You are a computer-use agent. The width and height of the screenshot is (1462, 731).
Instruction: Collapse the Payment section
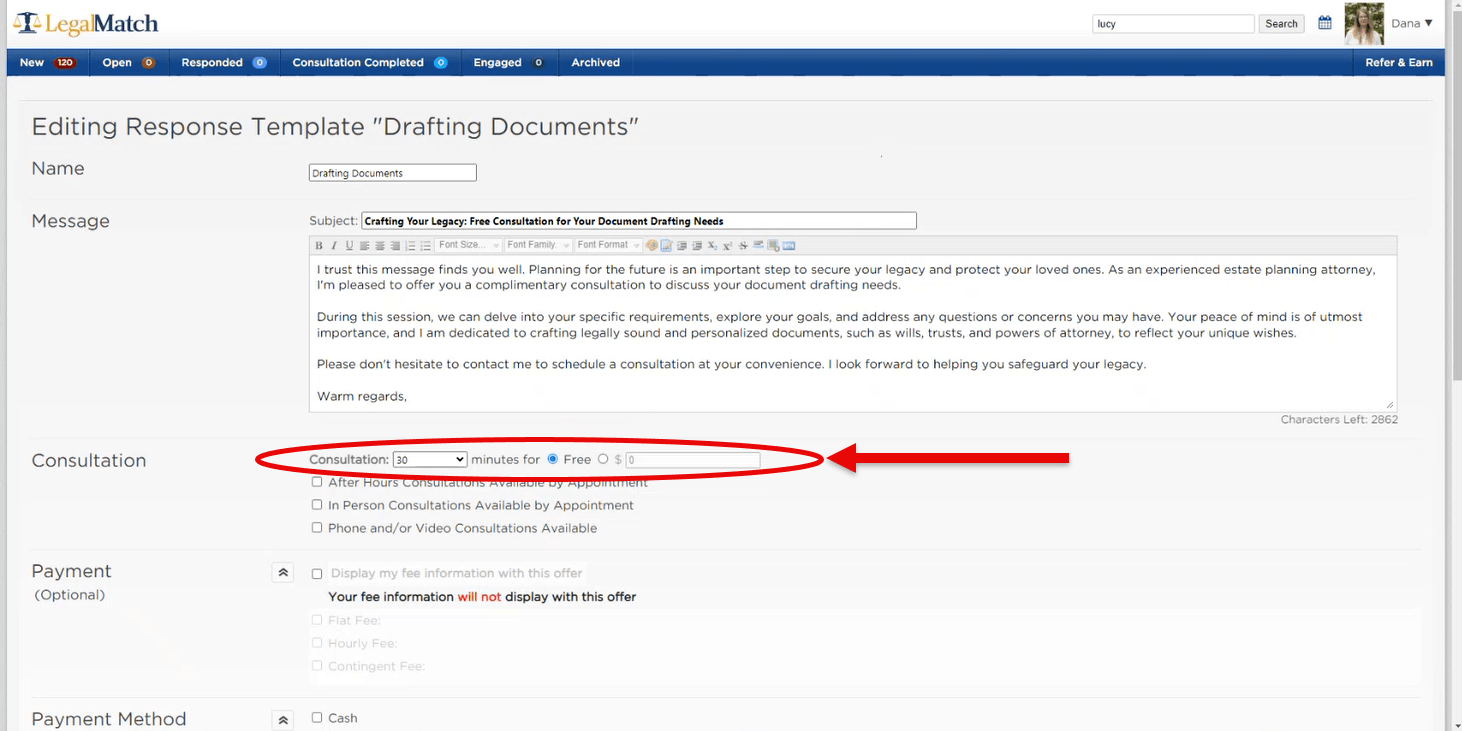(283, 573)
